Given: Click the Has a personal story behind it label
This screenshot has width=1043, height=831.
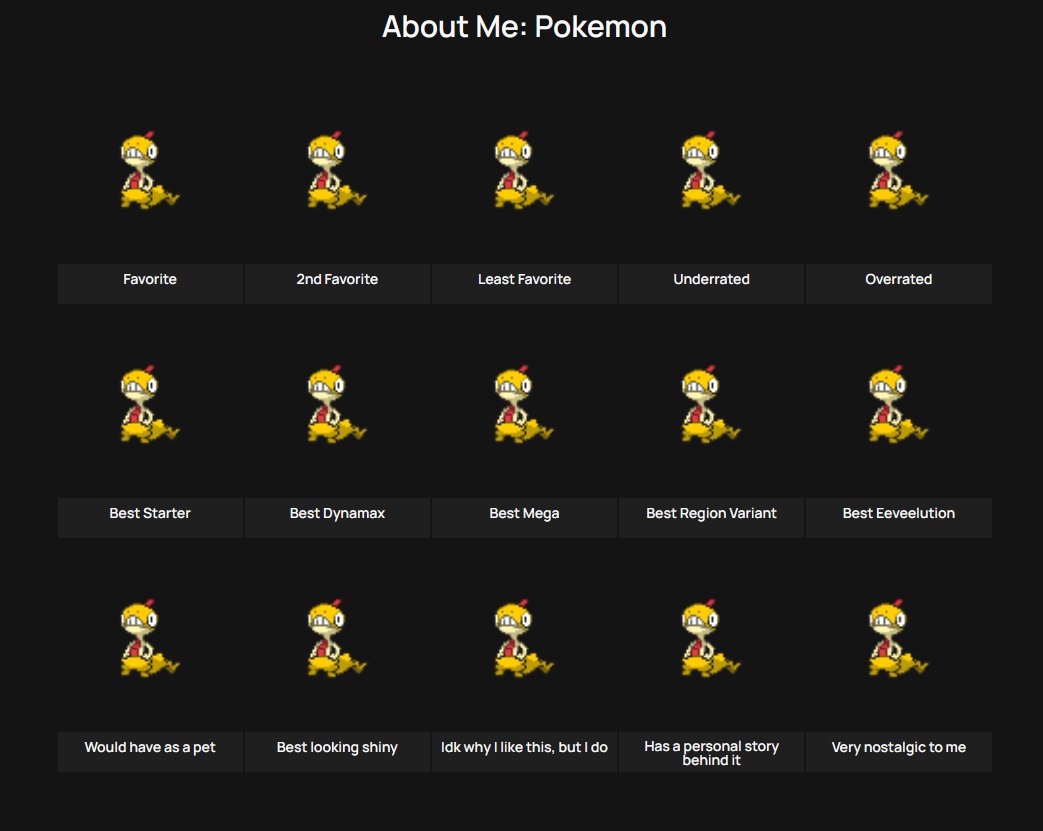Looking at the screenshot, I should click(711, 753).
